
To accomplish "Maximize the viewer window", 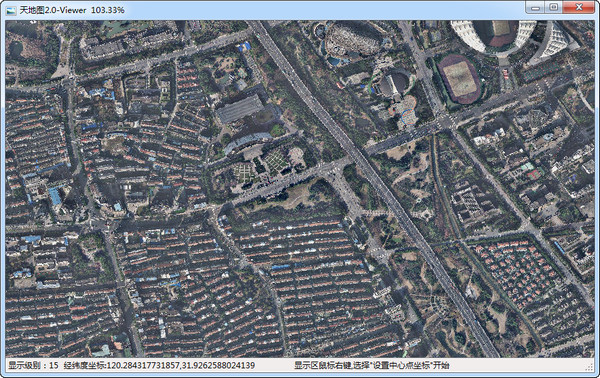I will 553,7.
